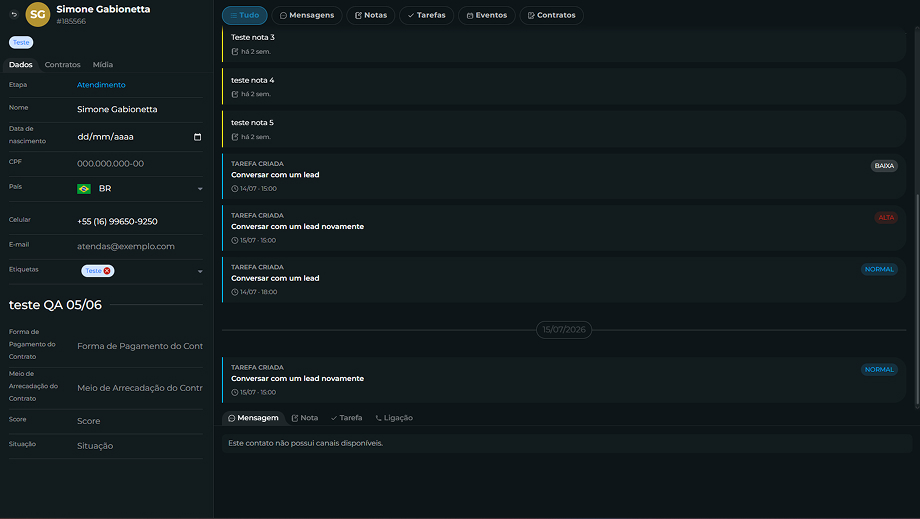Viewport: 920px width, 519px height.
Task: Click the note icon under teste nota 5
Action: coord(235,137)
